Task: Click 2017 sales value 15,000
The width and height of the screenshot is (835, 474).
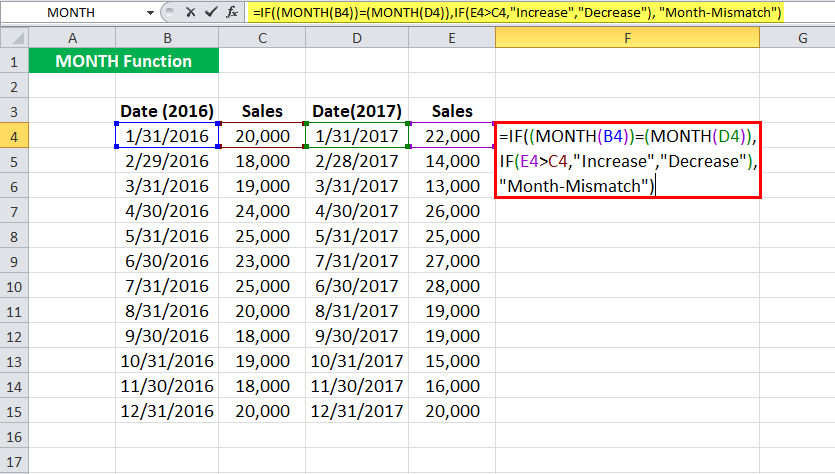Action: pyautogui.click(x=452, y=361)
